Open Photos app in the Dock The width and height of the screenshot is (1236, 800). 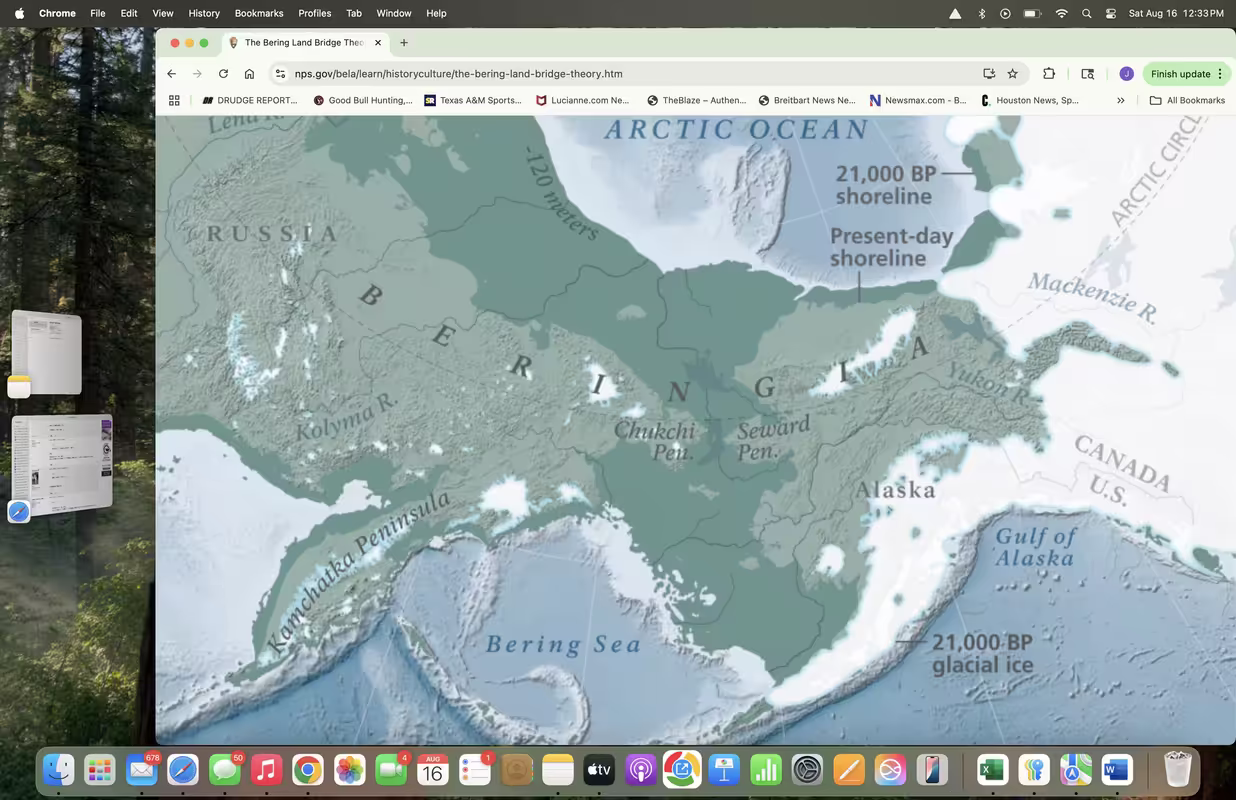coord(349,770)
